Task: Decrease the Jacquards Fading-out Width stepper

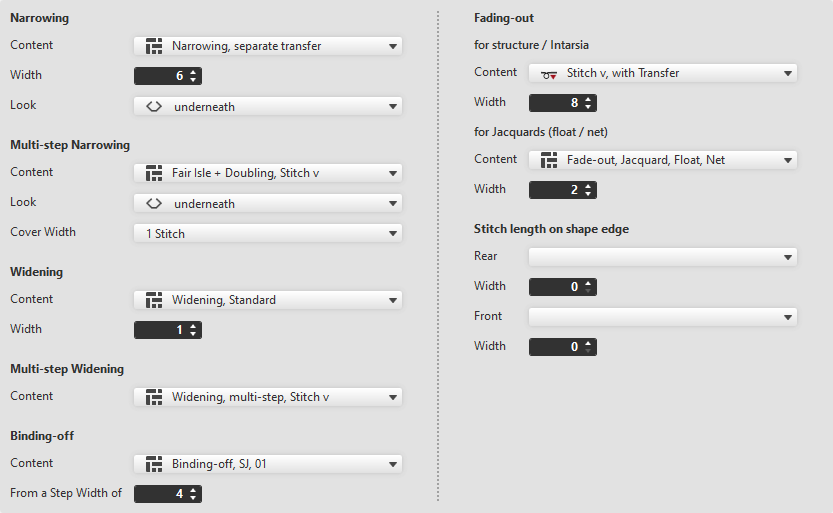Action: [x=588, y=193]
